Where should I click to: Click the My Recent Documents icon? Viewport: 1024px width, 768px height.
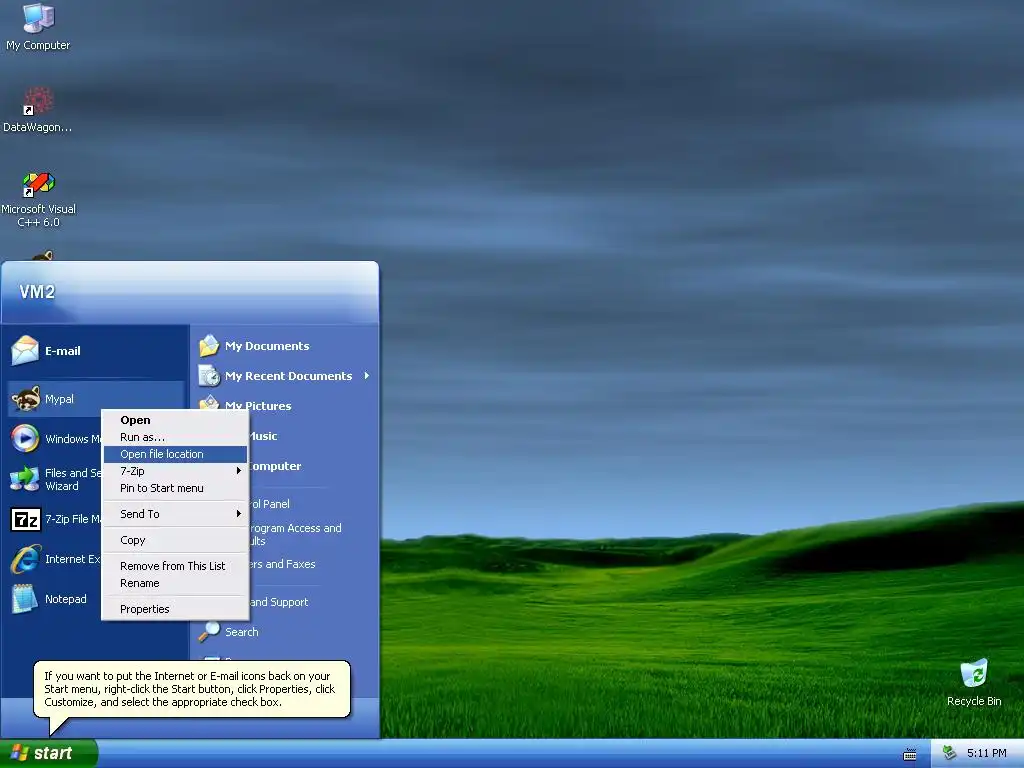[209, 376]
